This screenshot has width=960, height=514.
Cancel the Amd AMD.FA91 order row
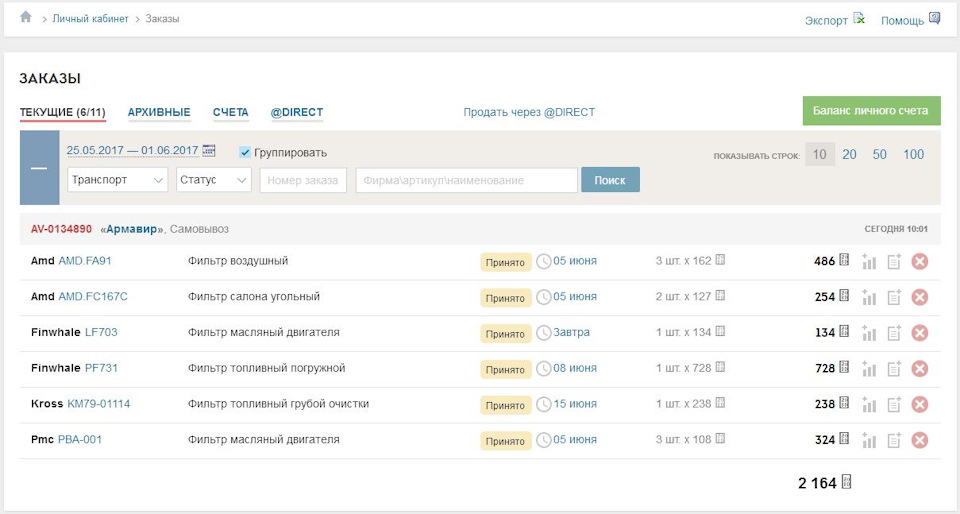(x=920, y=262)
